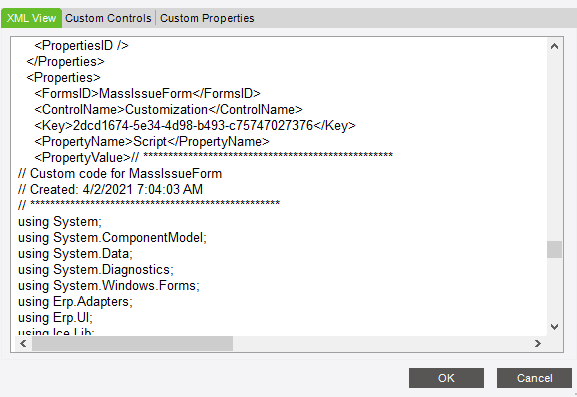Click the 'using Erp.Adapters;' line
The image size is (577, 397).
(x=75, y=302)
